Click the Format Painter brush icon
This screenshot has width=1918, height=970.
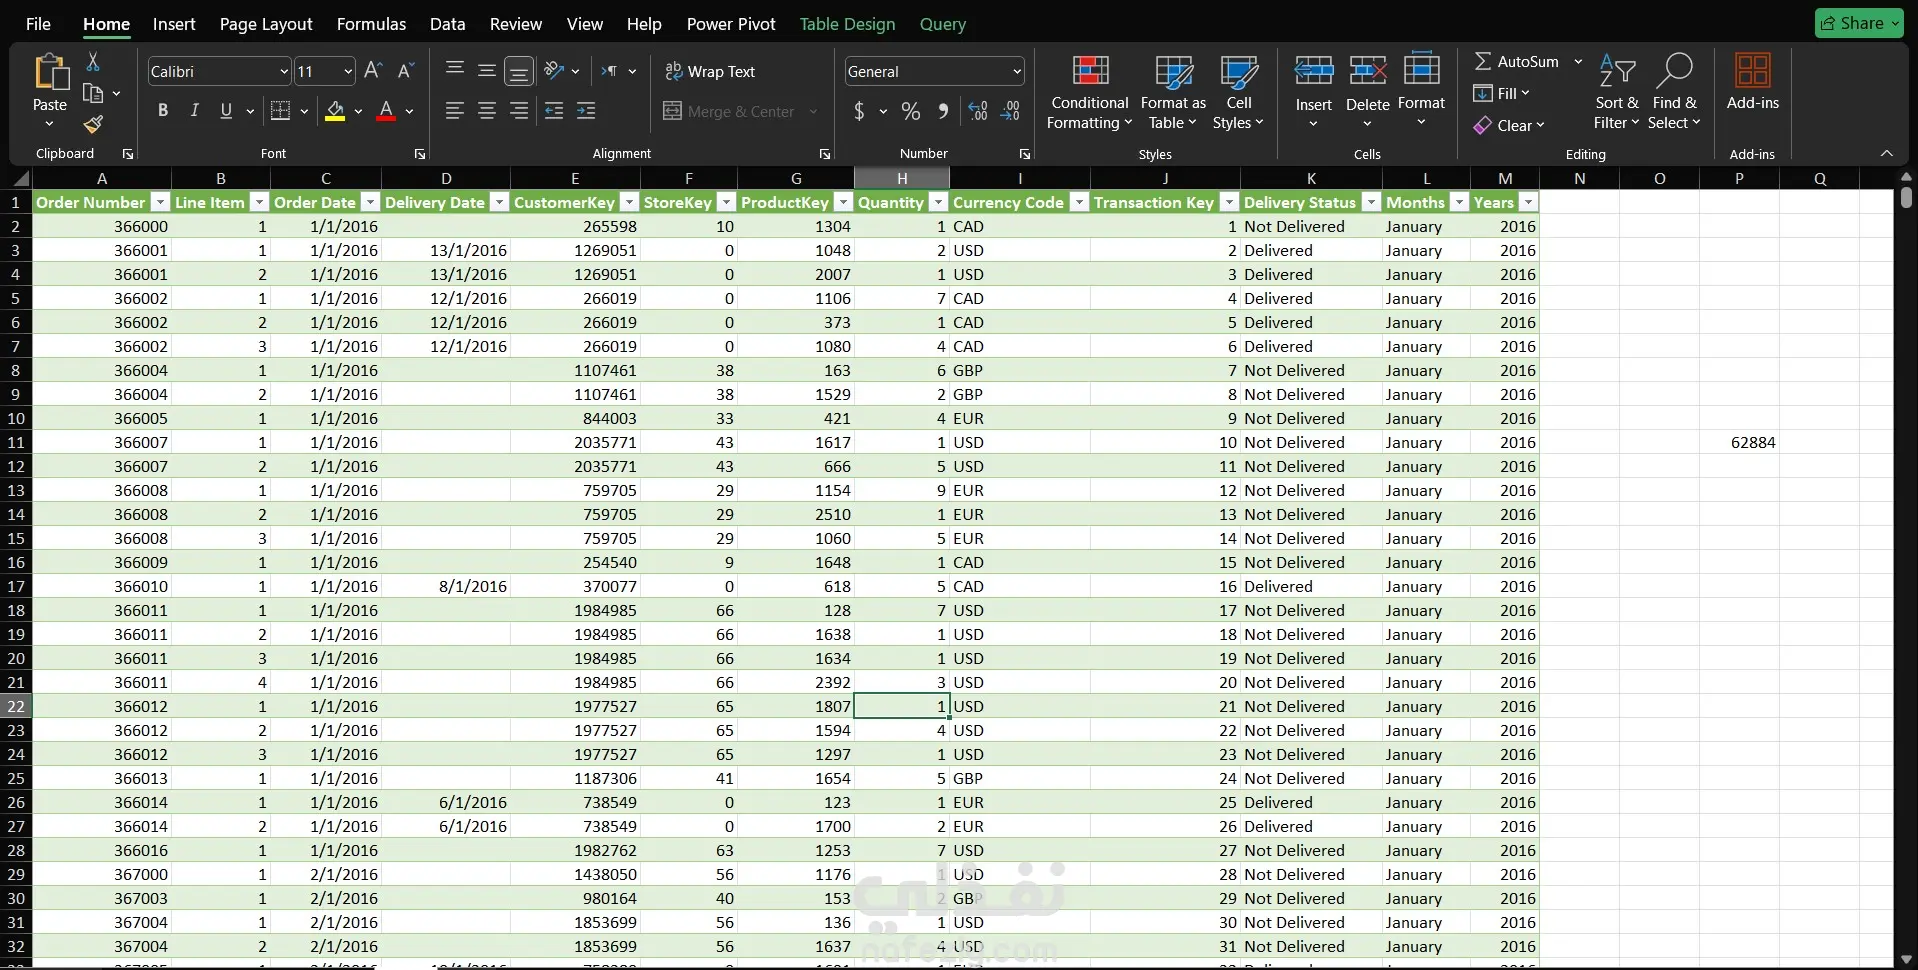click(x=93, y=124)
